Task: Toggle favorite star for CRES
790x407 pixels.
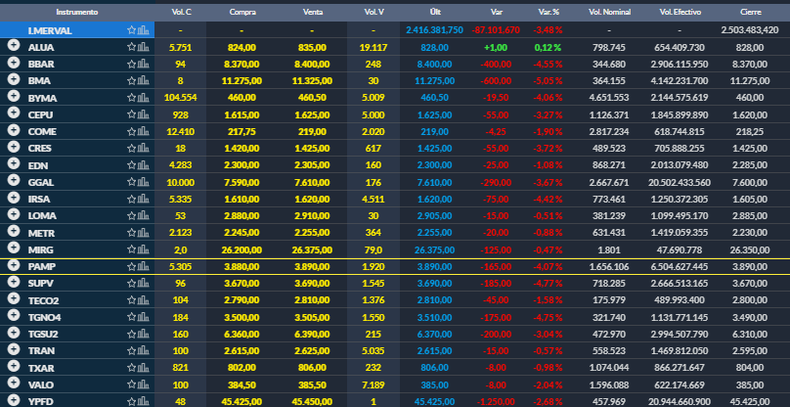Action: 131,149
